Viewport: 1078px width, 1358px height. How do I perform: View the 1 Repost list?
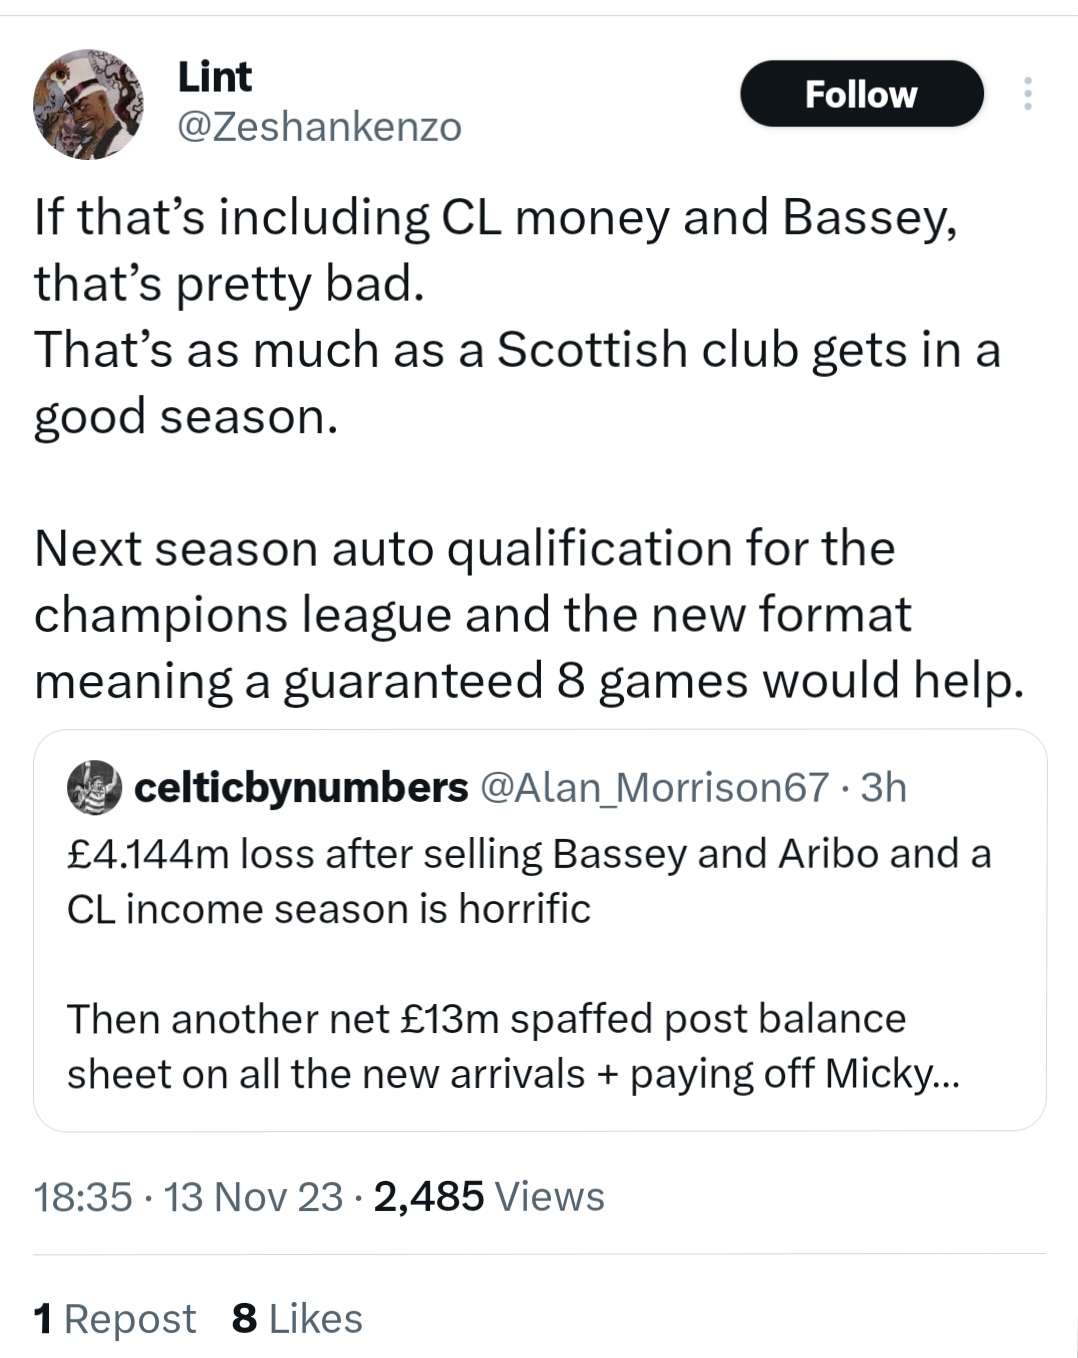[115, 1319]
